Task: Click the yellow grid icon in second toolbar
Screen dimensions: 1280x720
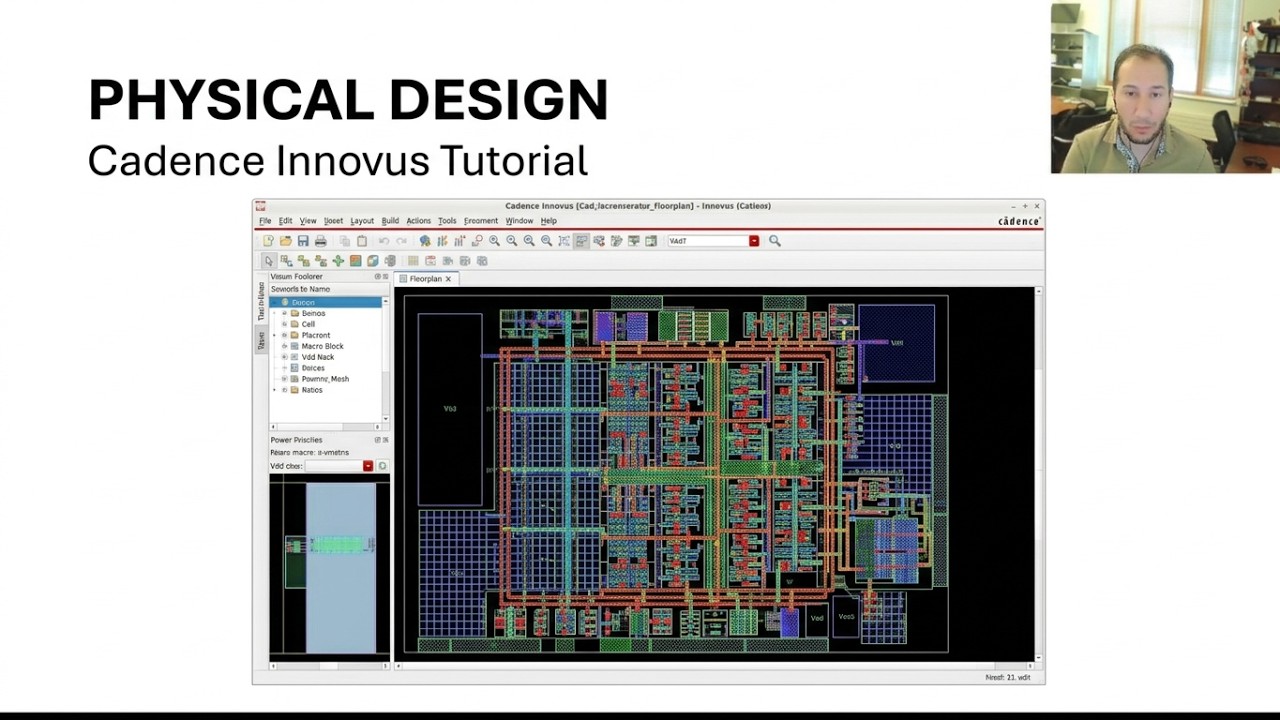Action: [x=413, y=261]
